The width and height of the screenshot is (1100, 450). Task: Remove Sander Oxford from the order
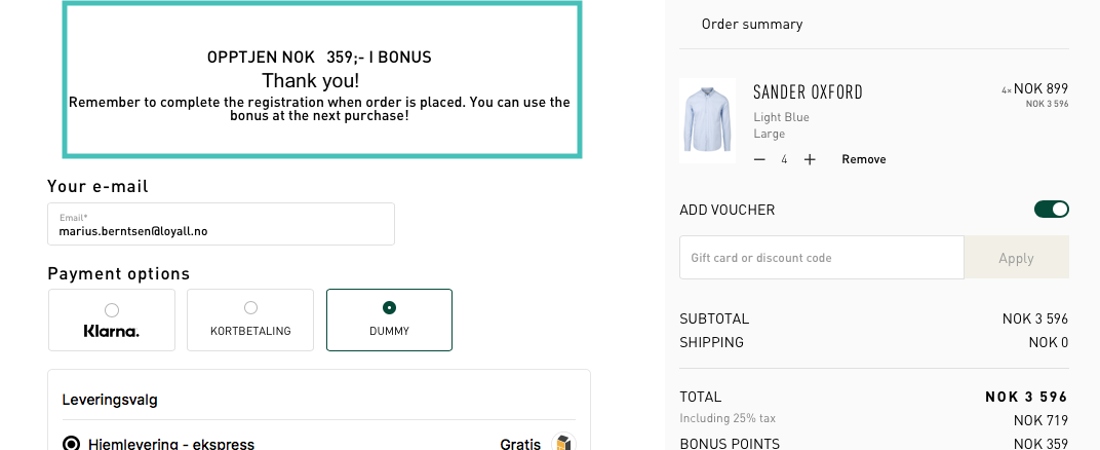[x=863, y=159]
